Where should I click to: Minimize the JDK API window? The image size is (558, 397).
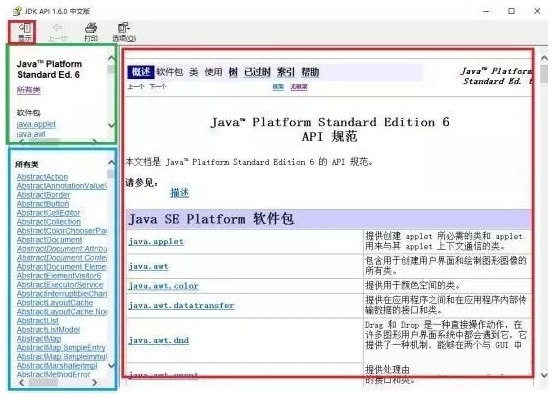pyautogui.click(x=486, y=11)
